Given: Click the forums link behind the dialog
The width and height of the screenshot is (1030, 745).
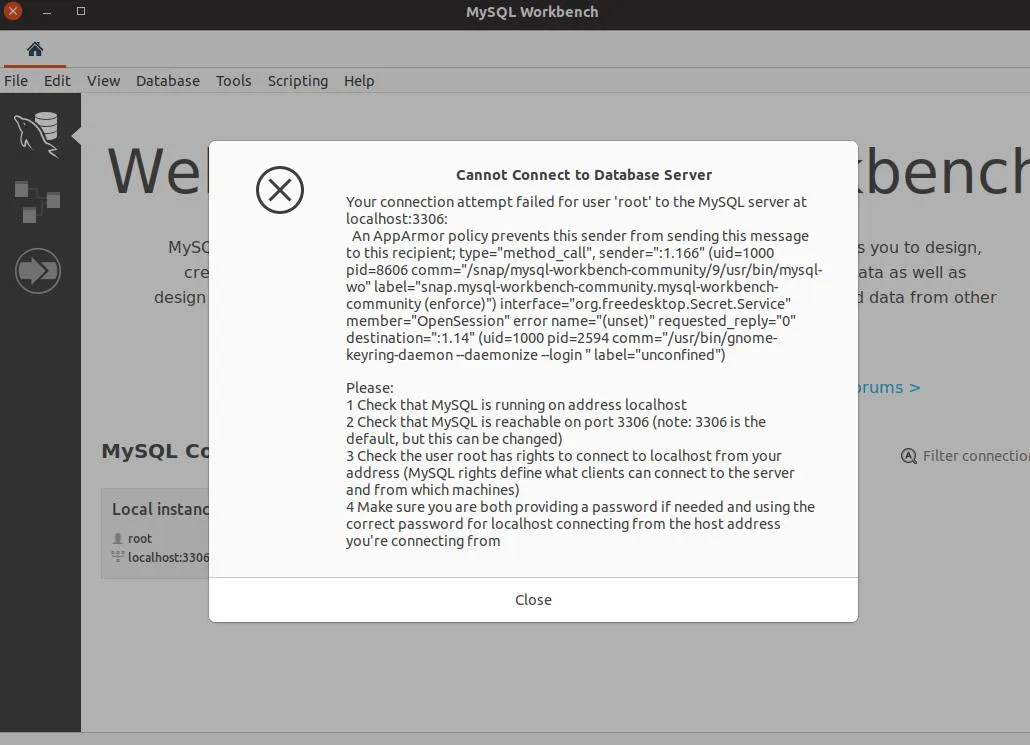Looking at the screenshot, I should pos(889,388).
